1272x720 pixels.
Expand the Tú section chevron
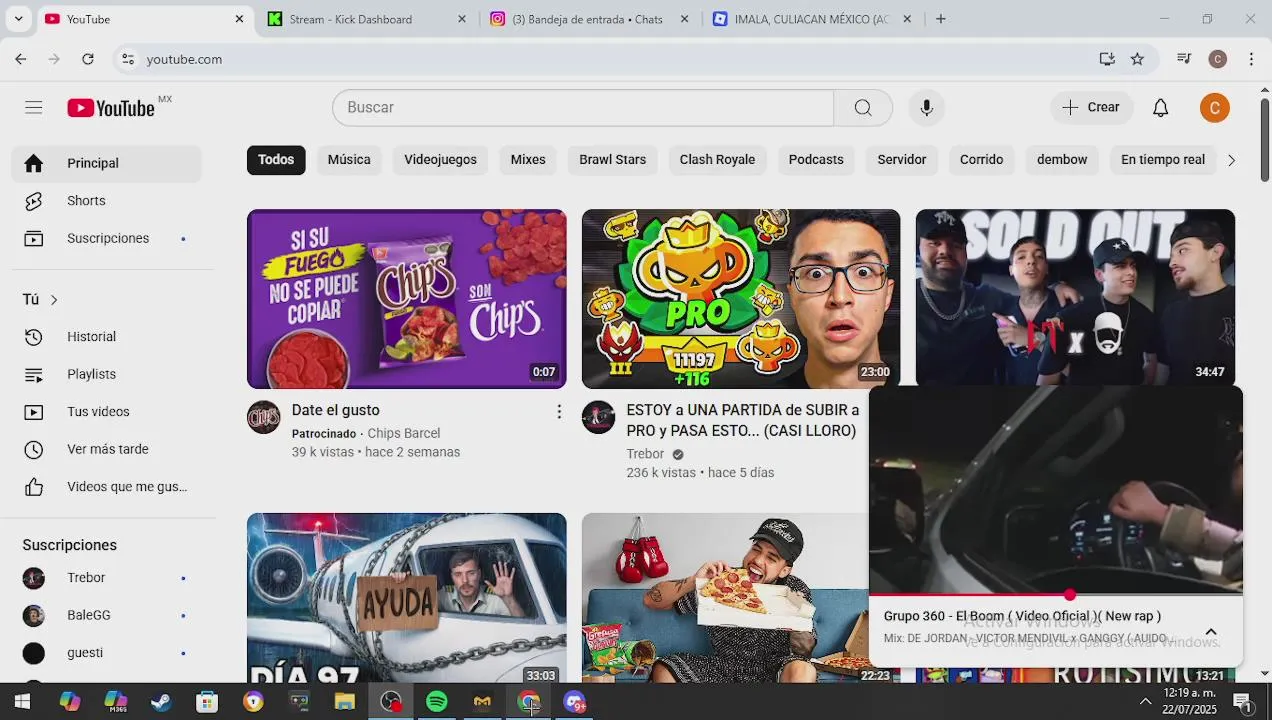click(x=54, y=300)
